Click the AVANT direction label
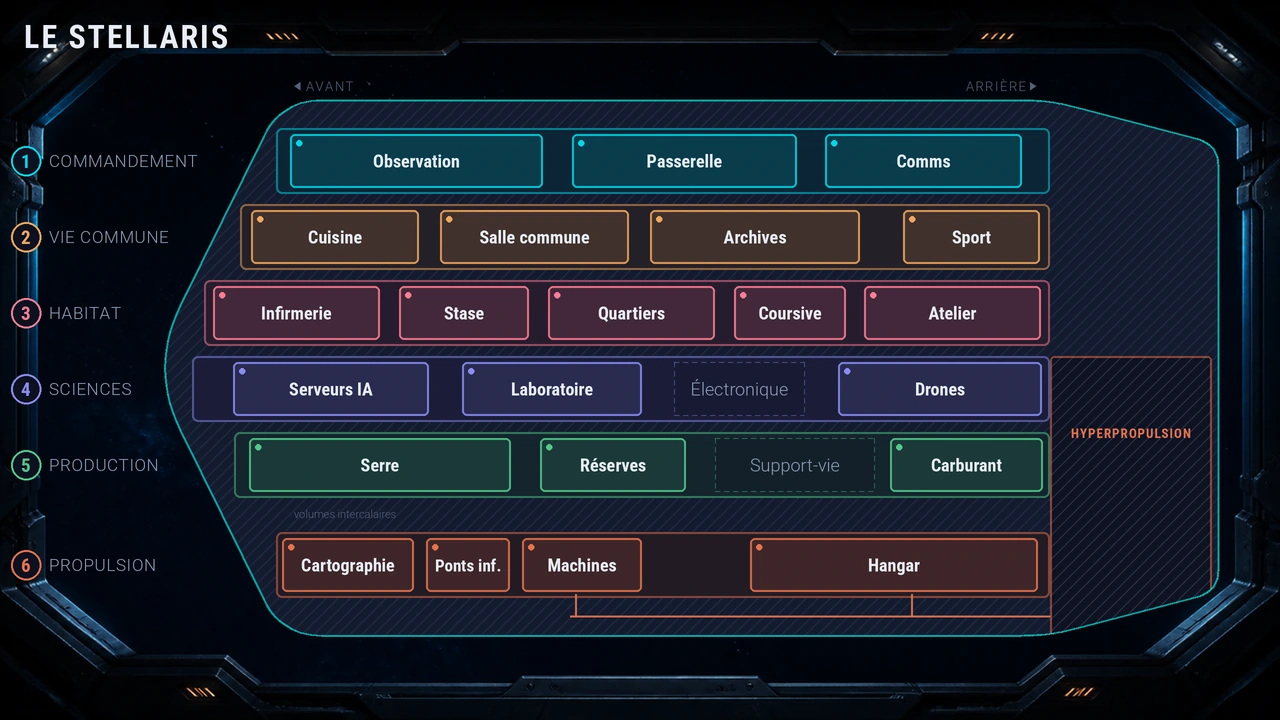1280x720 pixels. 324,86
